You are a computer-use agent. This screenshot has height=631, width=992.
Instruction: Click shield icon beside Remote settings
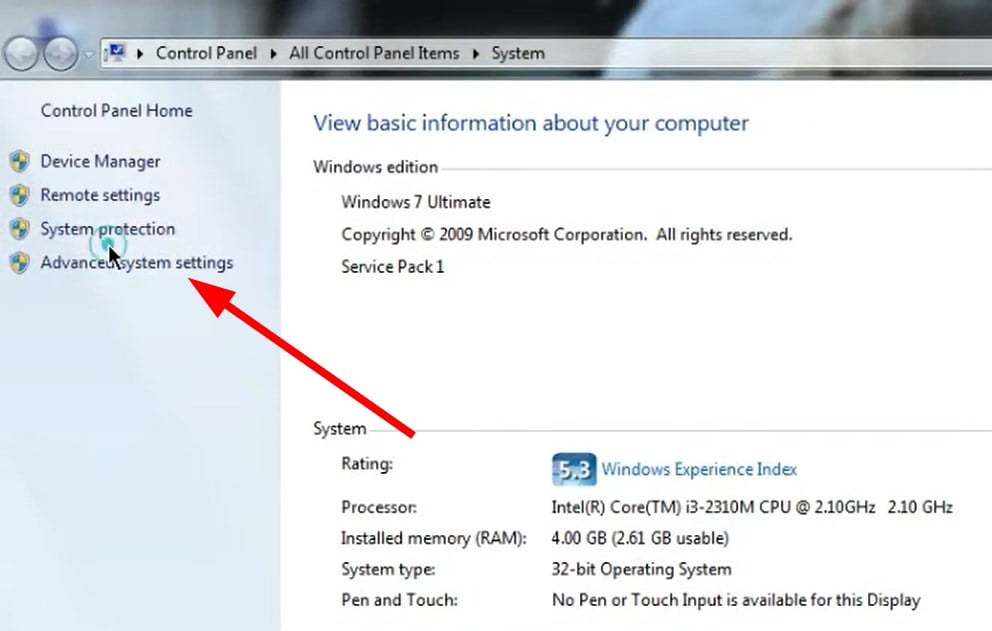[x=20, y=195]
